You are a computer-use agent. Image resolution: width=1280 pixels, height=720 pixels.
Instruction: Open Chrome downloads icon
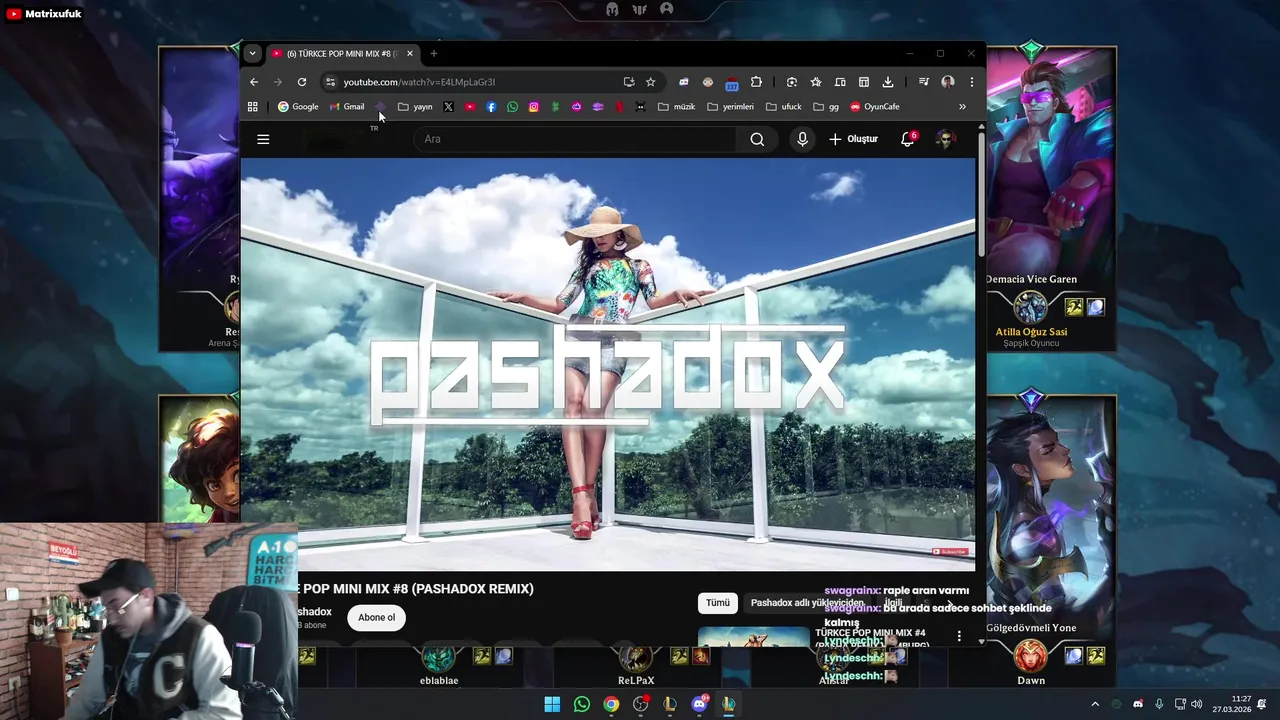(888, 82)
